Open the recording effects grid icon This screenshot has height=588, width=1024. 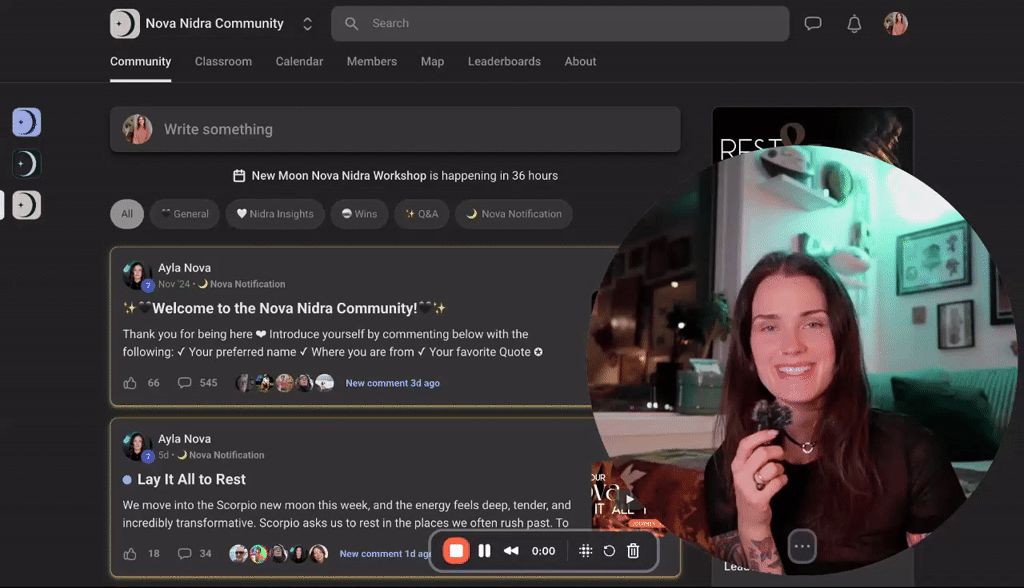pyautogui.click(x=586, y=550)
